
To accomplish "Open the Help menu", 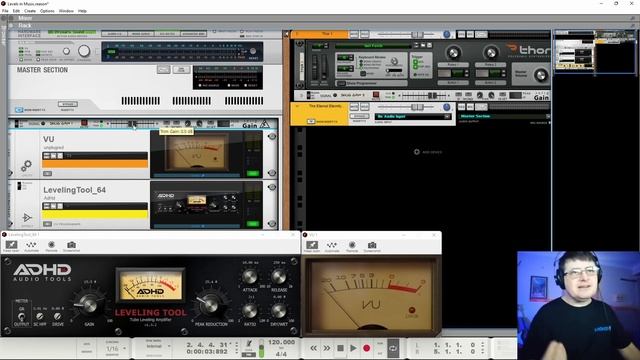I will 82,11.
